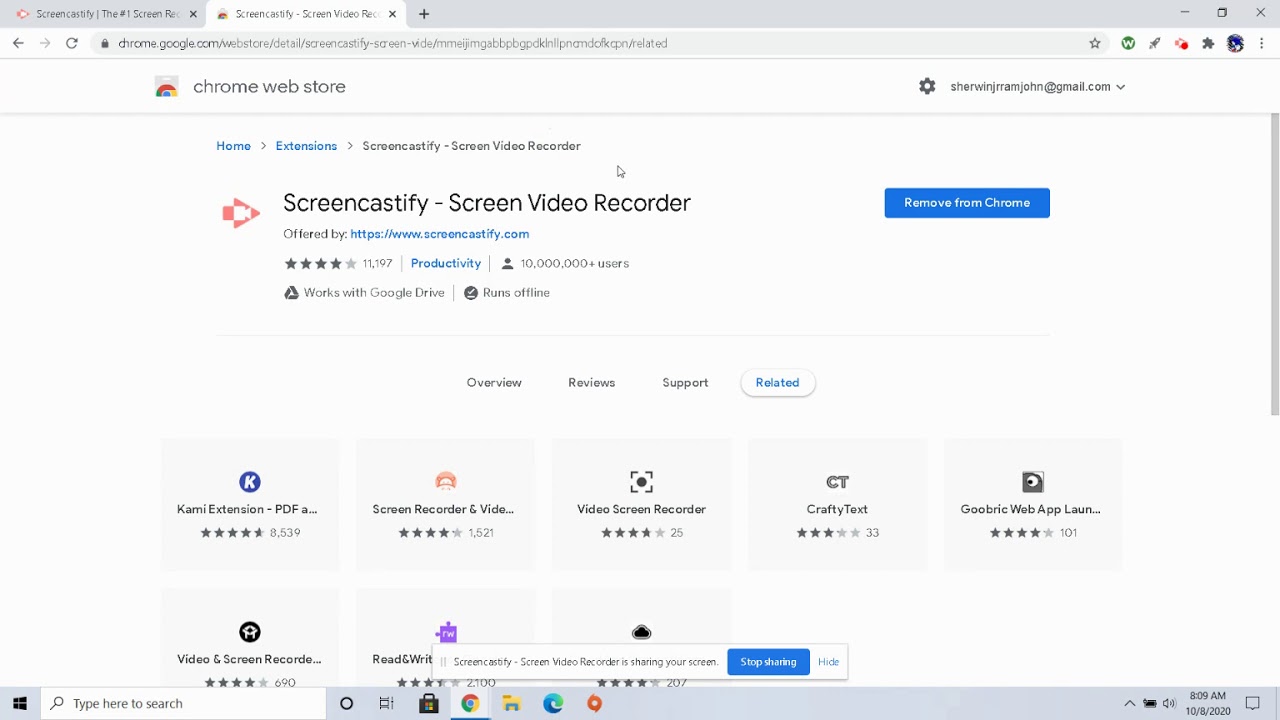
Task: Click the CraftyText CT icon
Action: [x=838, y=482]
